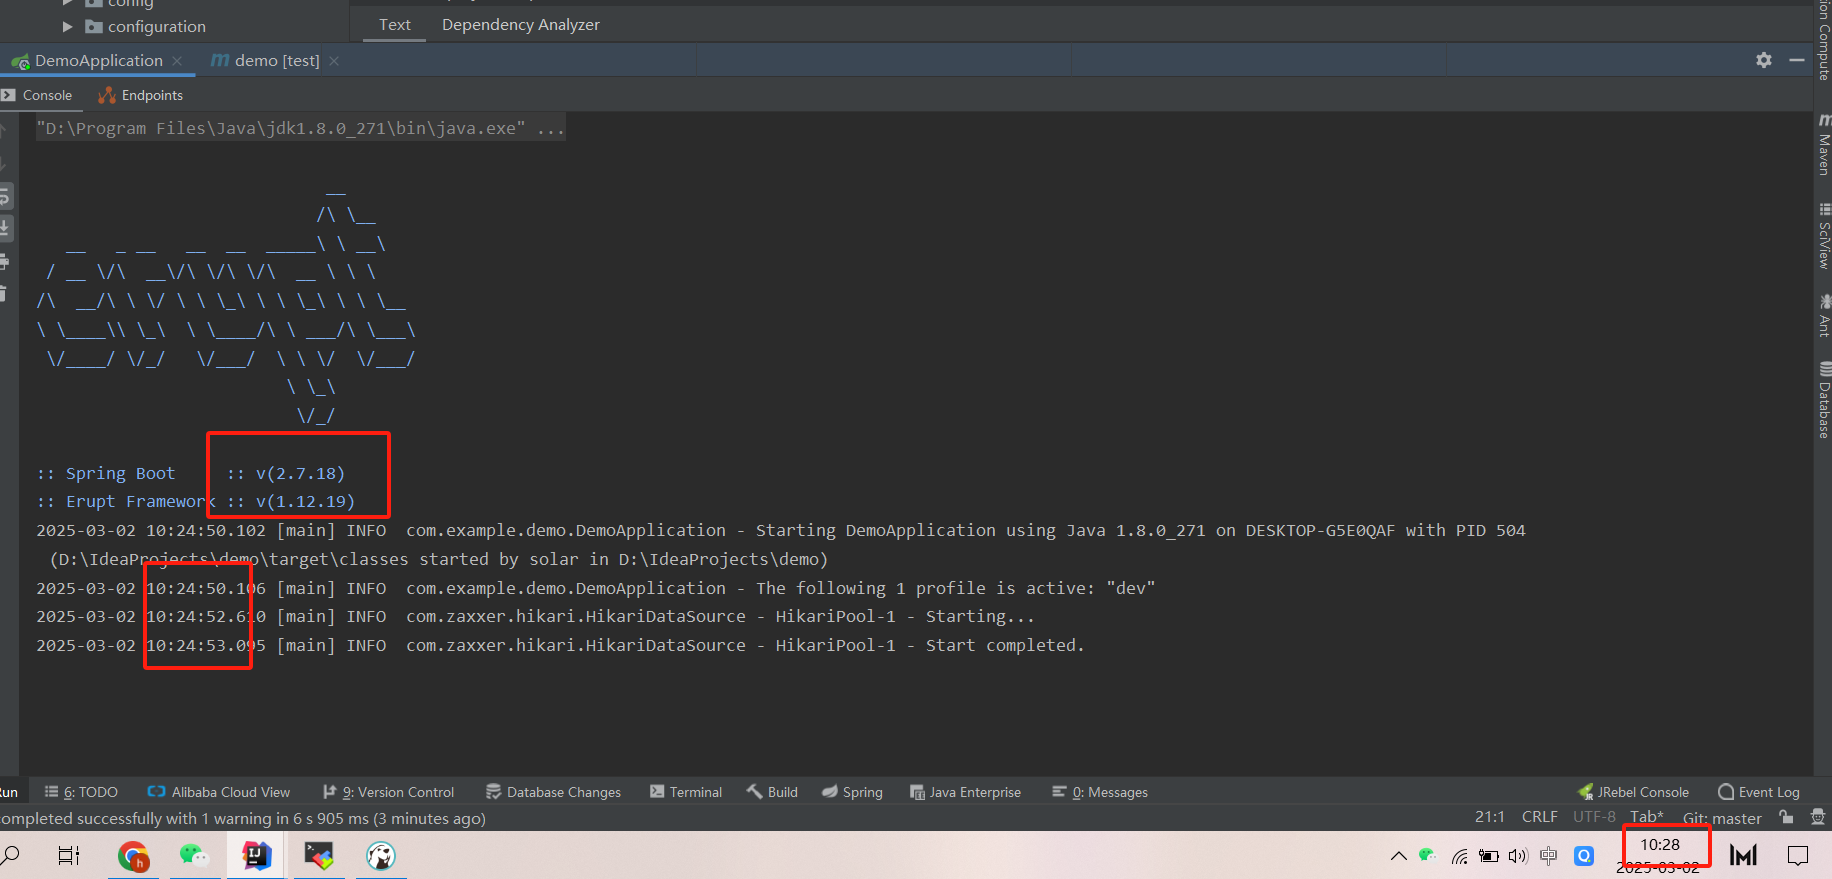Open WeChat from the taskbar
Screen dimensions: 1832x879
[x=195, y=855]
